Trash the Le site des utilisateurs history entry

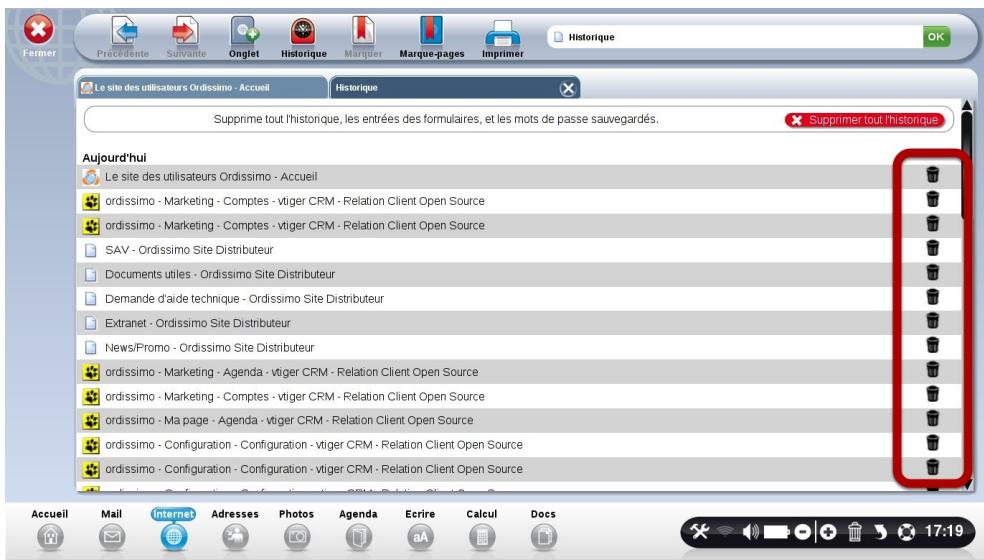(933, 175)
